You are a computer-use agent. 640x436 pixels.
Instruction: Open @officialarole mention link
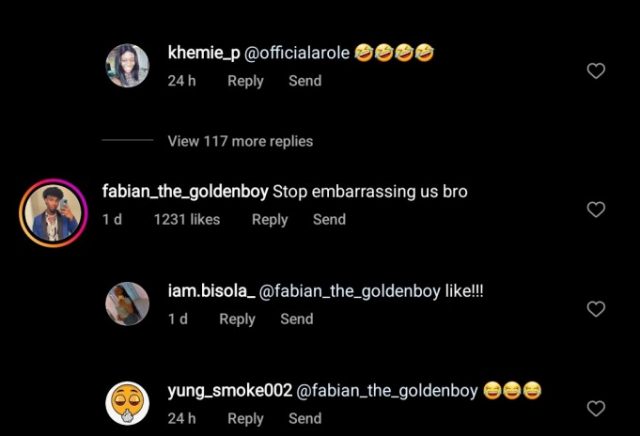pos(297,53)
